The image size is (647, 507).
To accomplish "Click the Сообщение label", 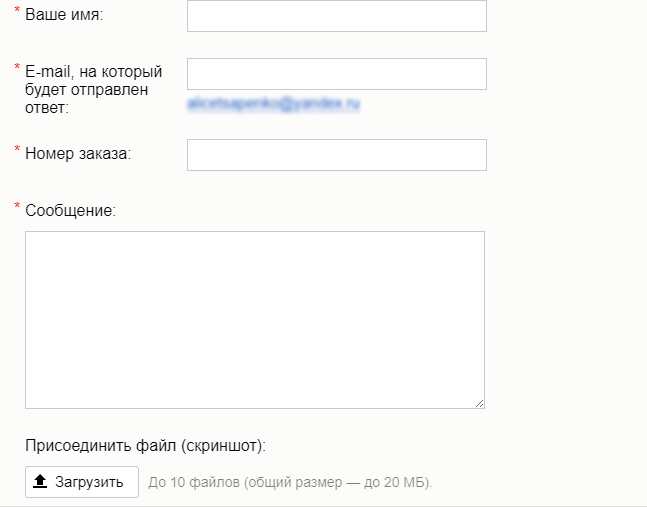I will coord(71,210).
